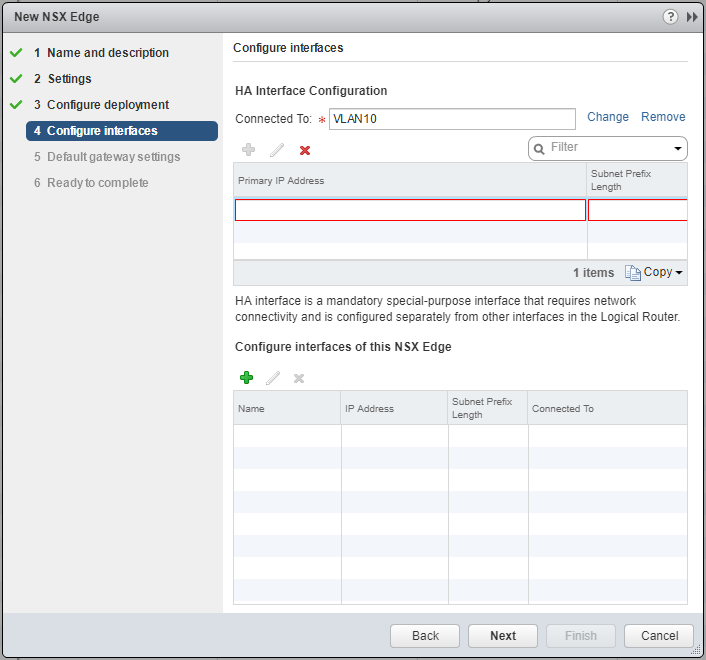Click the gray plus icon above HA interface table
Viewport: 706px width, 660px height.
tap(248, 150)
